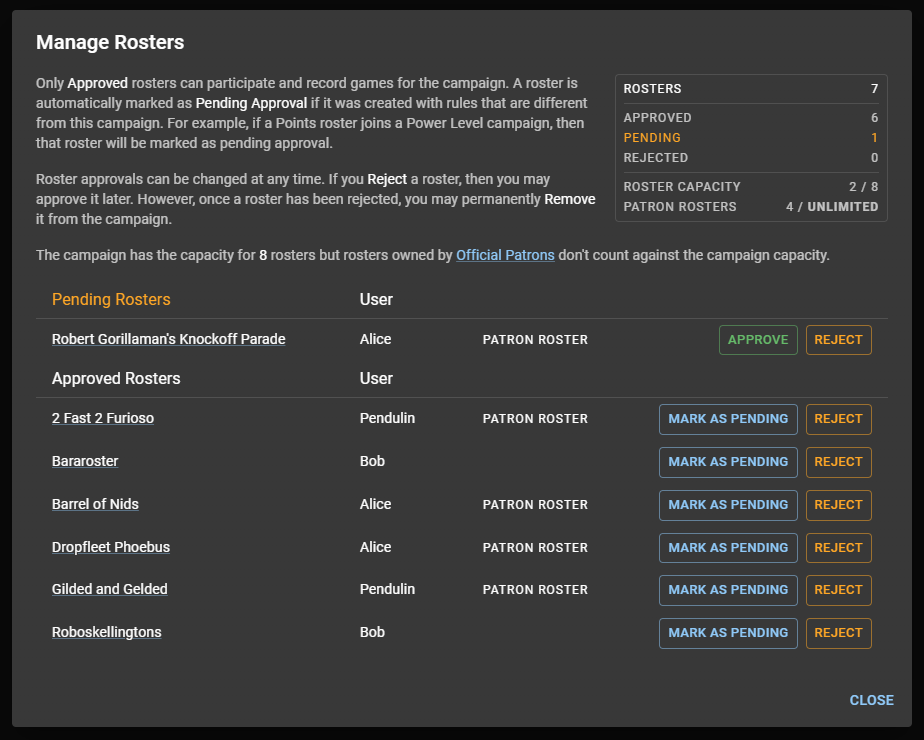
Task: Close the Manage Rosters dialog
Action: [871, 700]
